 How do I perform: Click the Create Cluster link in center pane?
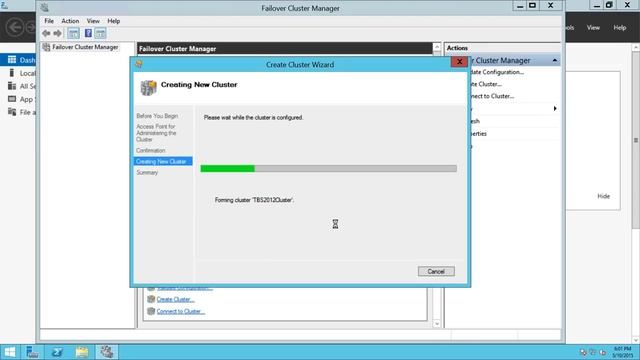point(176,300)
